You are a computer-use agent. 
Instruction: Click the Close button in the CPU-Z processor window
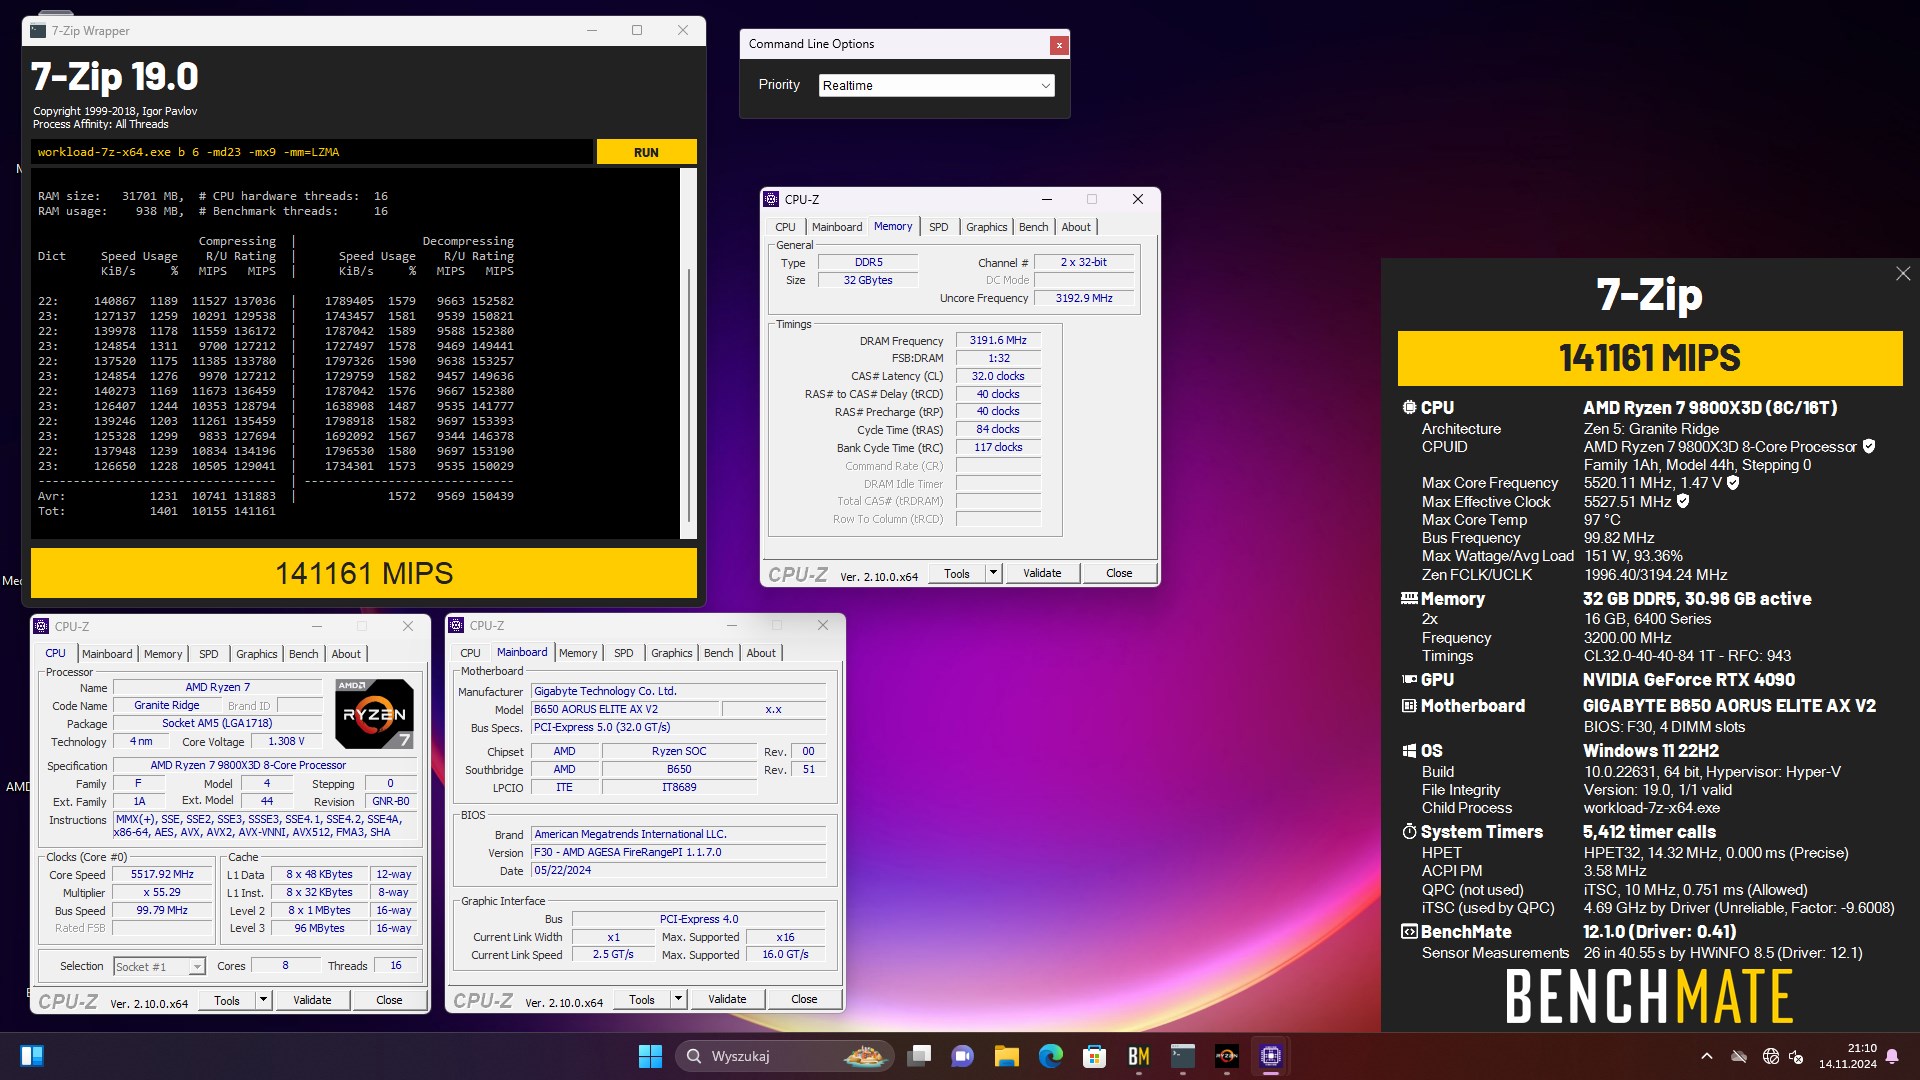pos(389,1000)
